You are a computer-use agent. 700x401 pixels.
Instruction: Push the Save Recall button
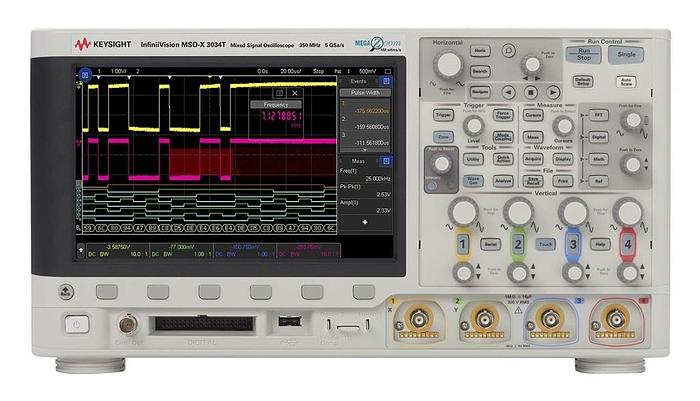coord(533,180)
